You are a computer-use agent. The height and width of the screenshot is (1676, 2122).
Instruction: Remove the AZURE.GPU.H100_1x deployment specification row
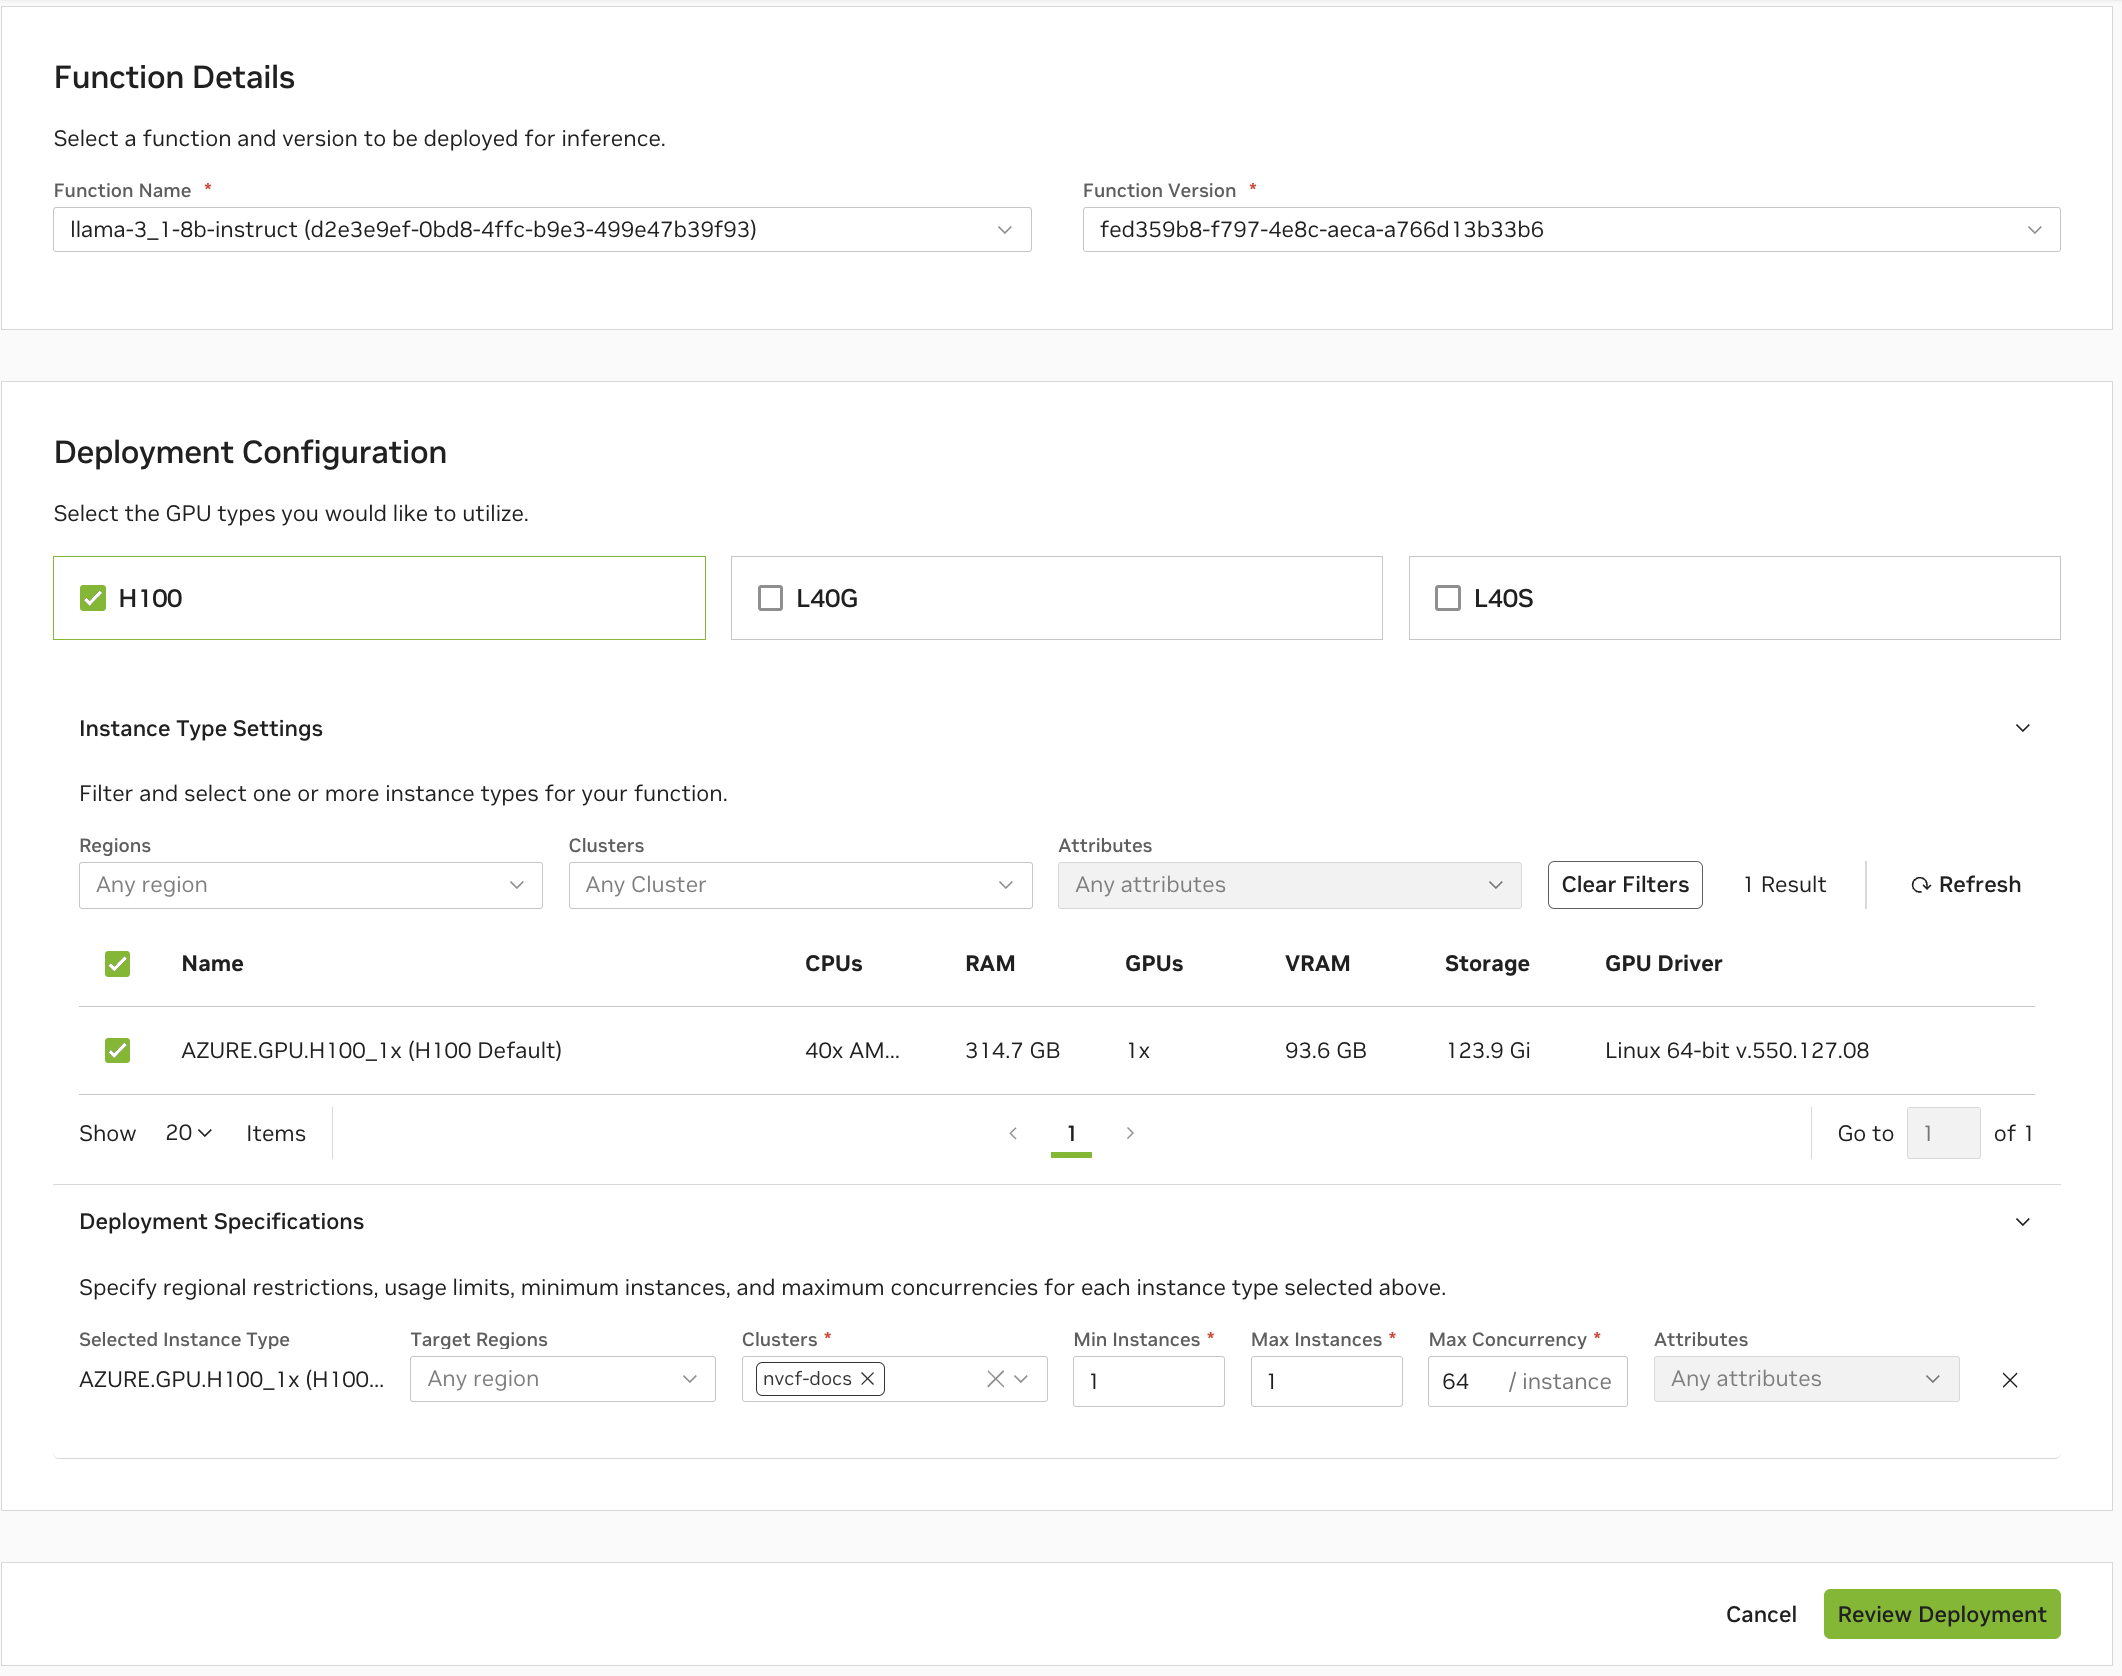tap(2010, 1380)
